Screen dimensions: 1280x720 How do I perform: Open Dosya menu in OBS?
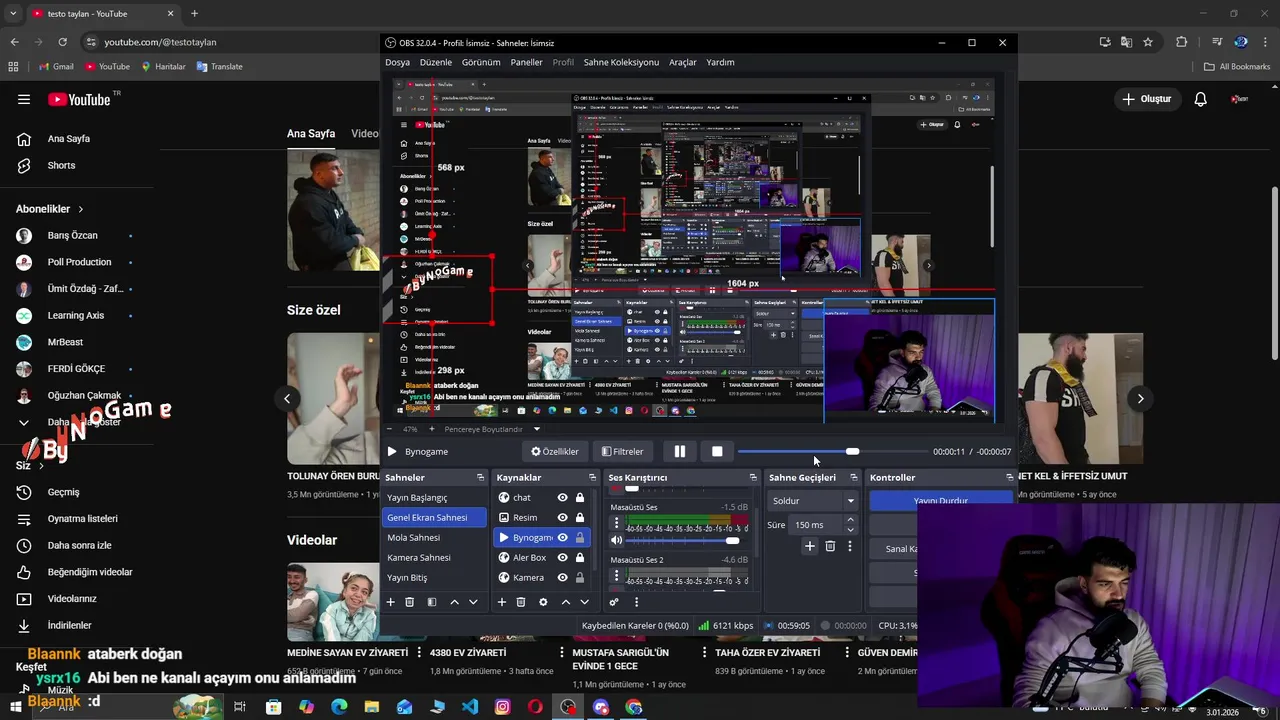(397, 62)
